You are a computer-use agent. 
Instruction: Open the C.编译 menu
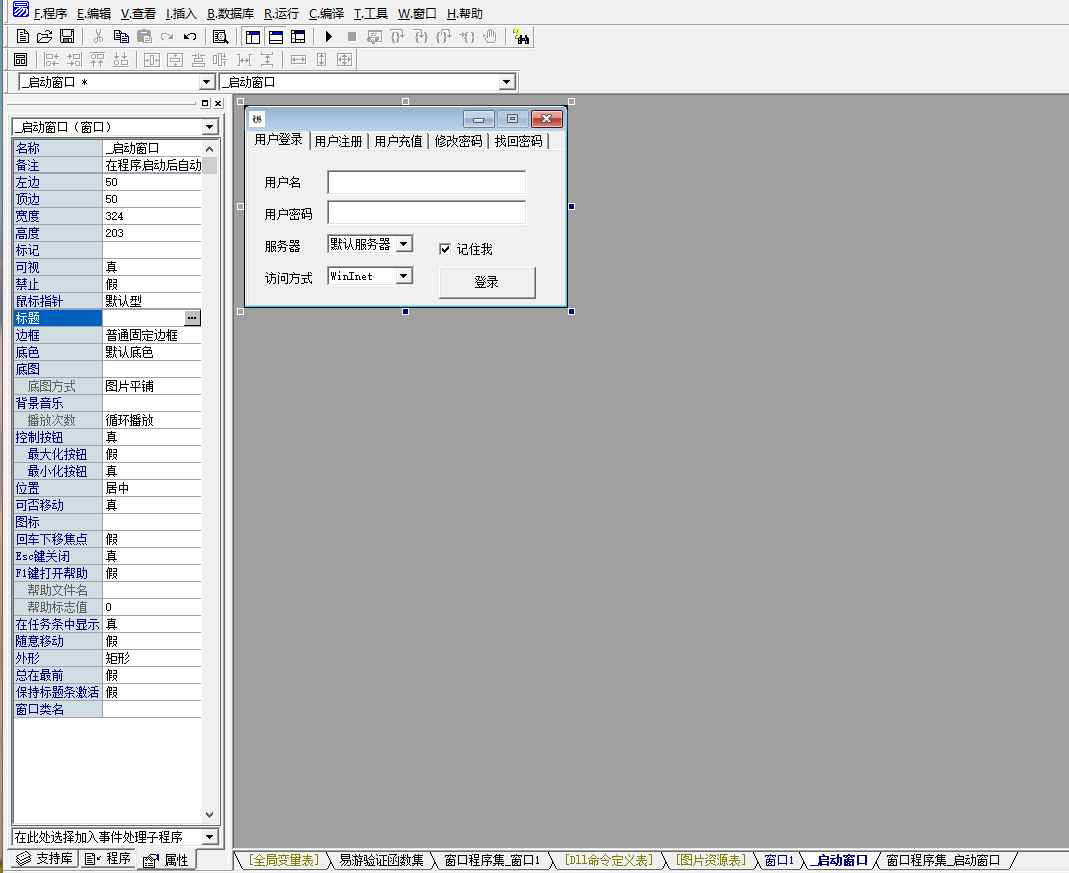click(x=326, y=14)
